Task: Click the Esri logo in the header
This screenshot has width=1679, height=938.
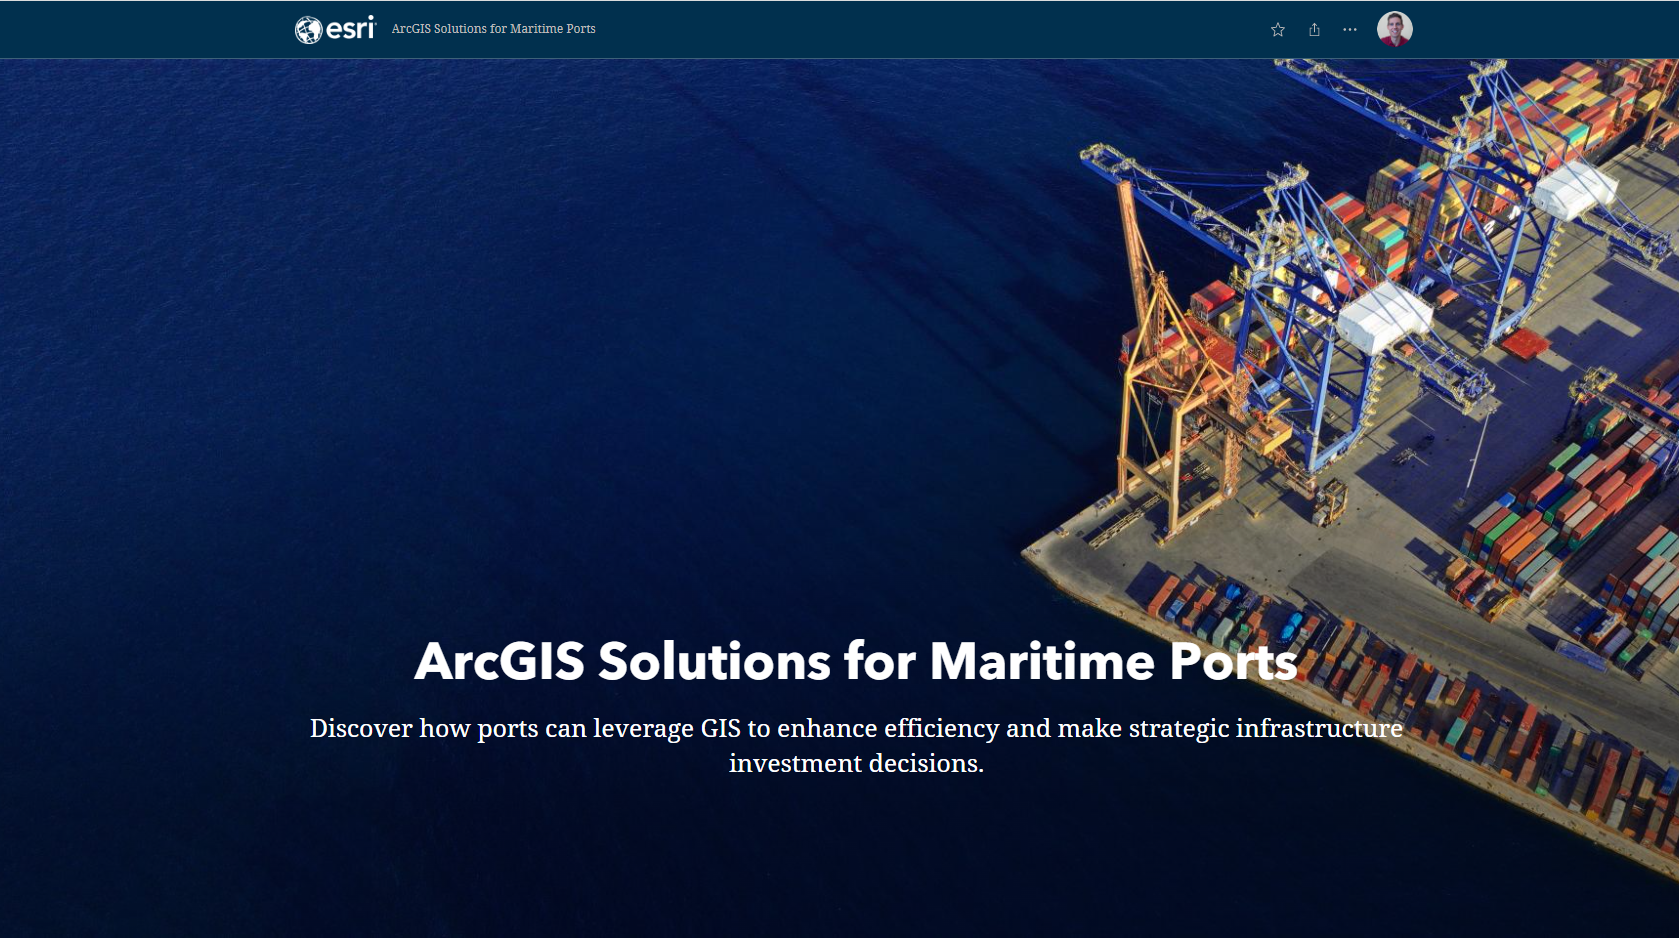Action: point(335,29)
